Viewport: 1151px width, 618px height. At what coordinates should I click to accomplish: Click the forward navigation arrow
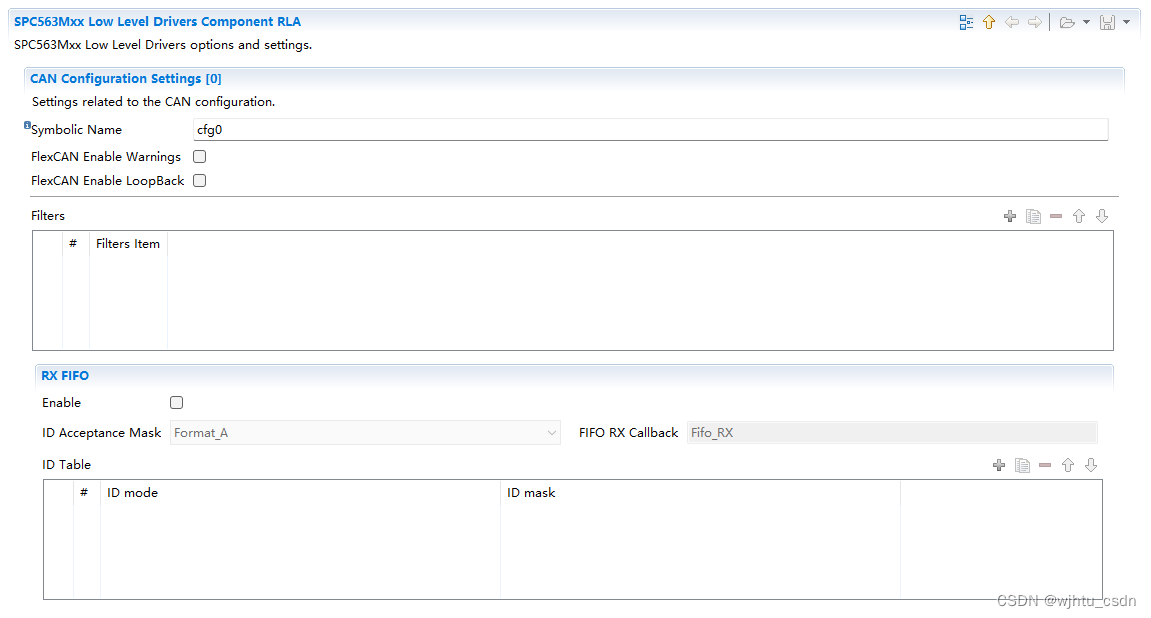coord(1035,23)
